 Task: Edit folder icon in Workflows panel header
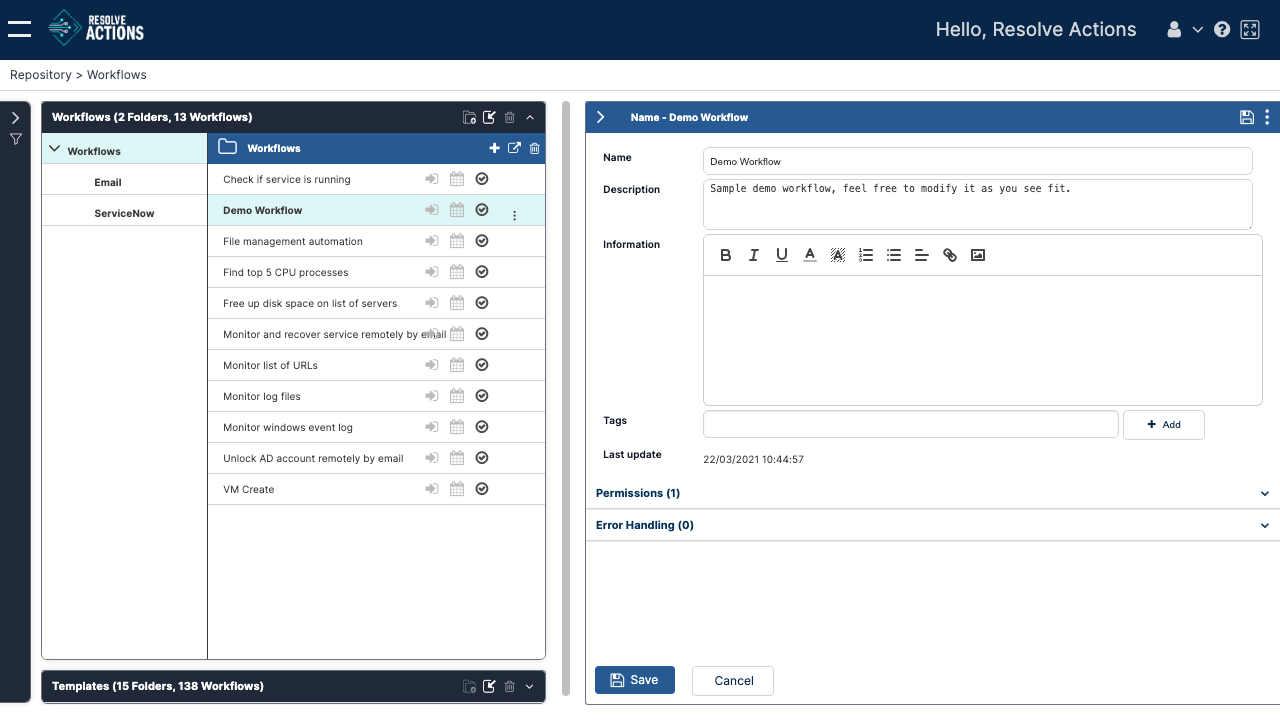(x=489, y=117)
